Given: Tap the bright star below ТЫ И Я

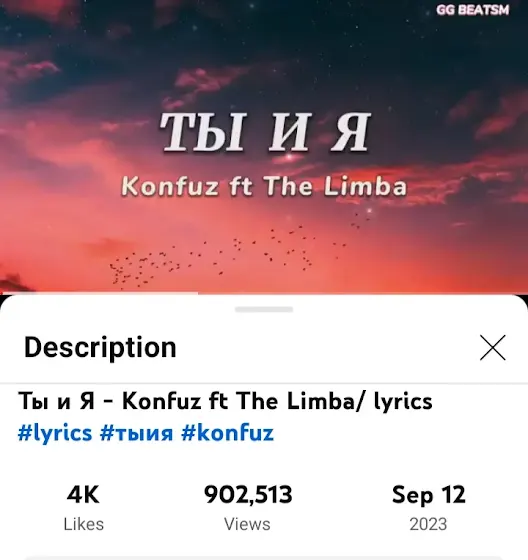Looking at the screenshot, I should click(290, 157).
